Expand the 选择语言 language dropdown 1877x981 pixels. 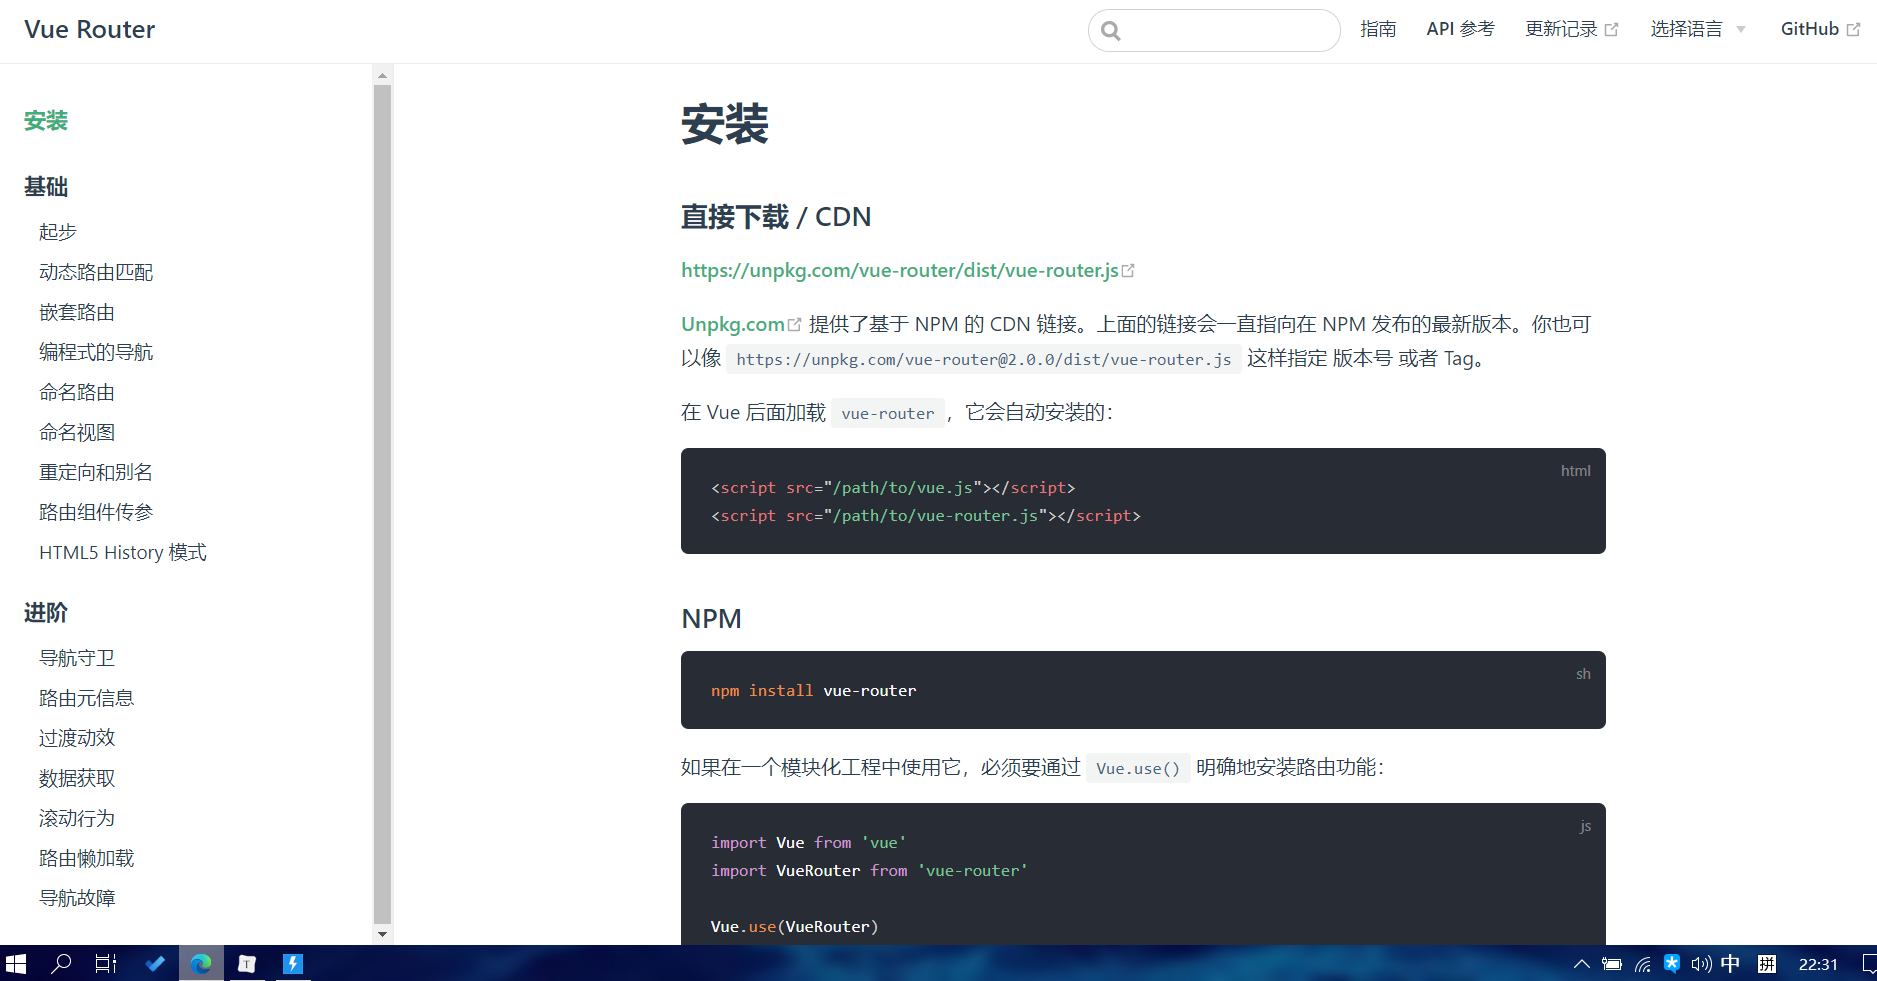click(x=1698, y=29)
